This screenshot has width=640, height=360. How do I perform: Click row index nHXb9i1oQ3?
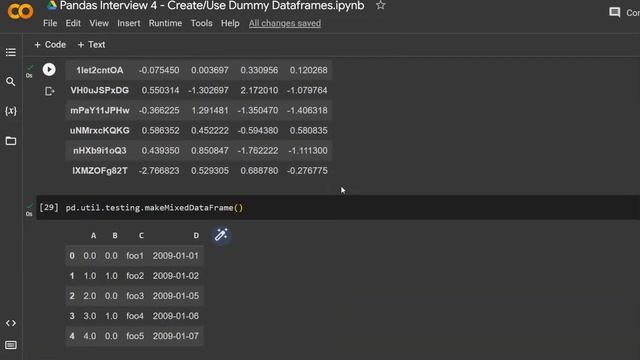click(100, 151)
